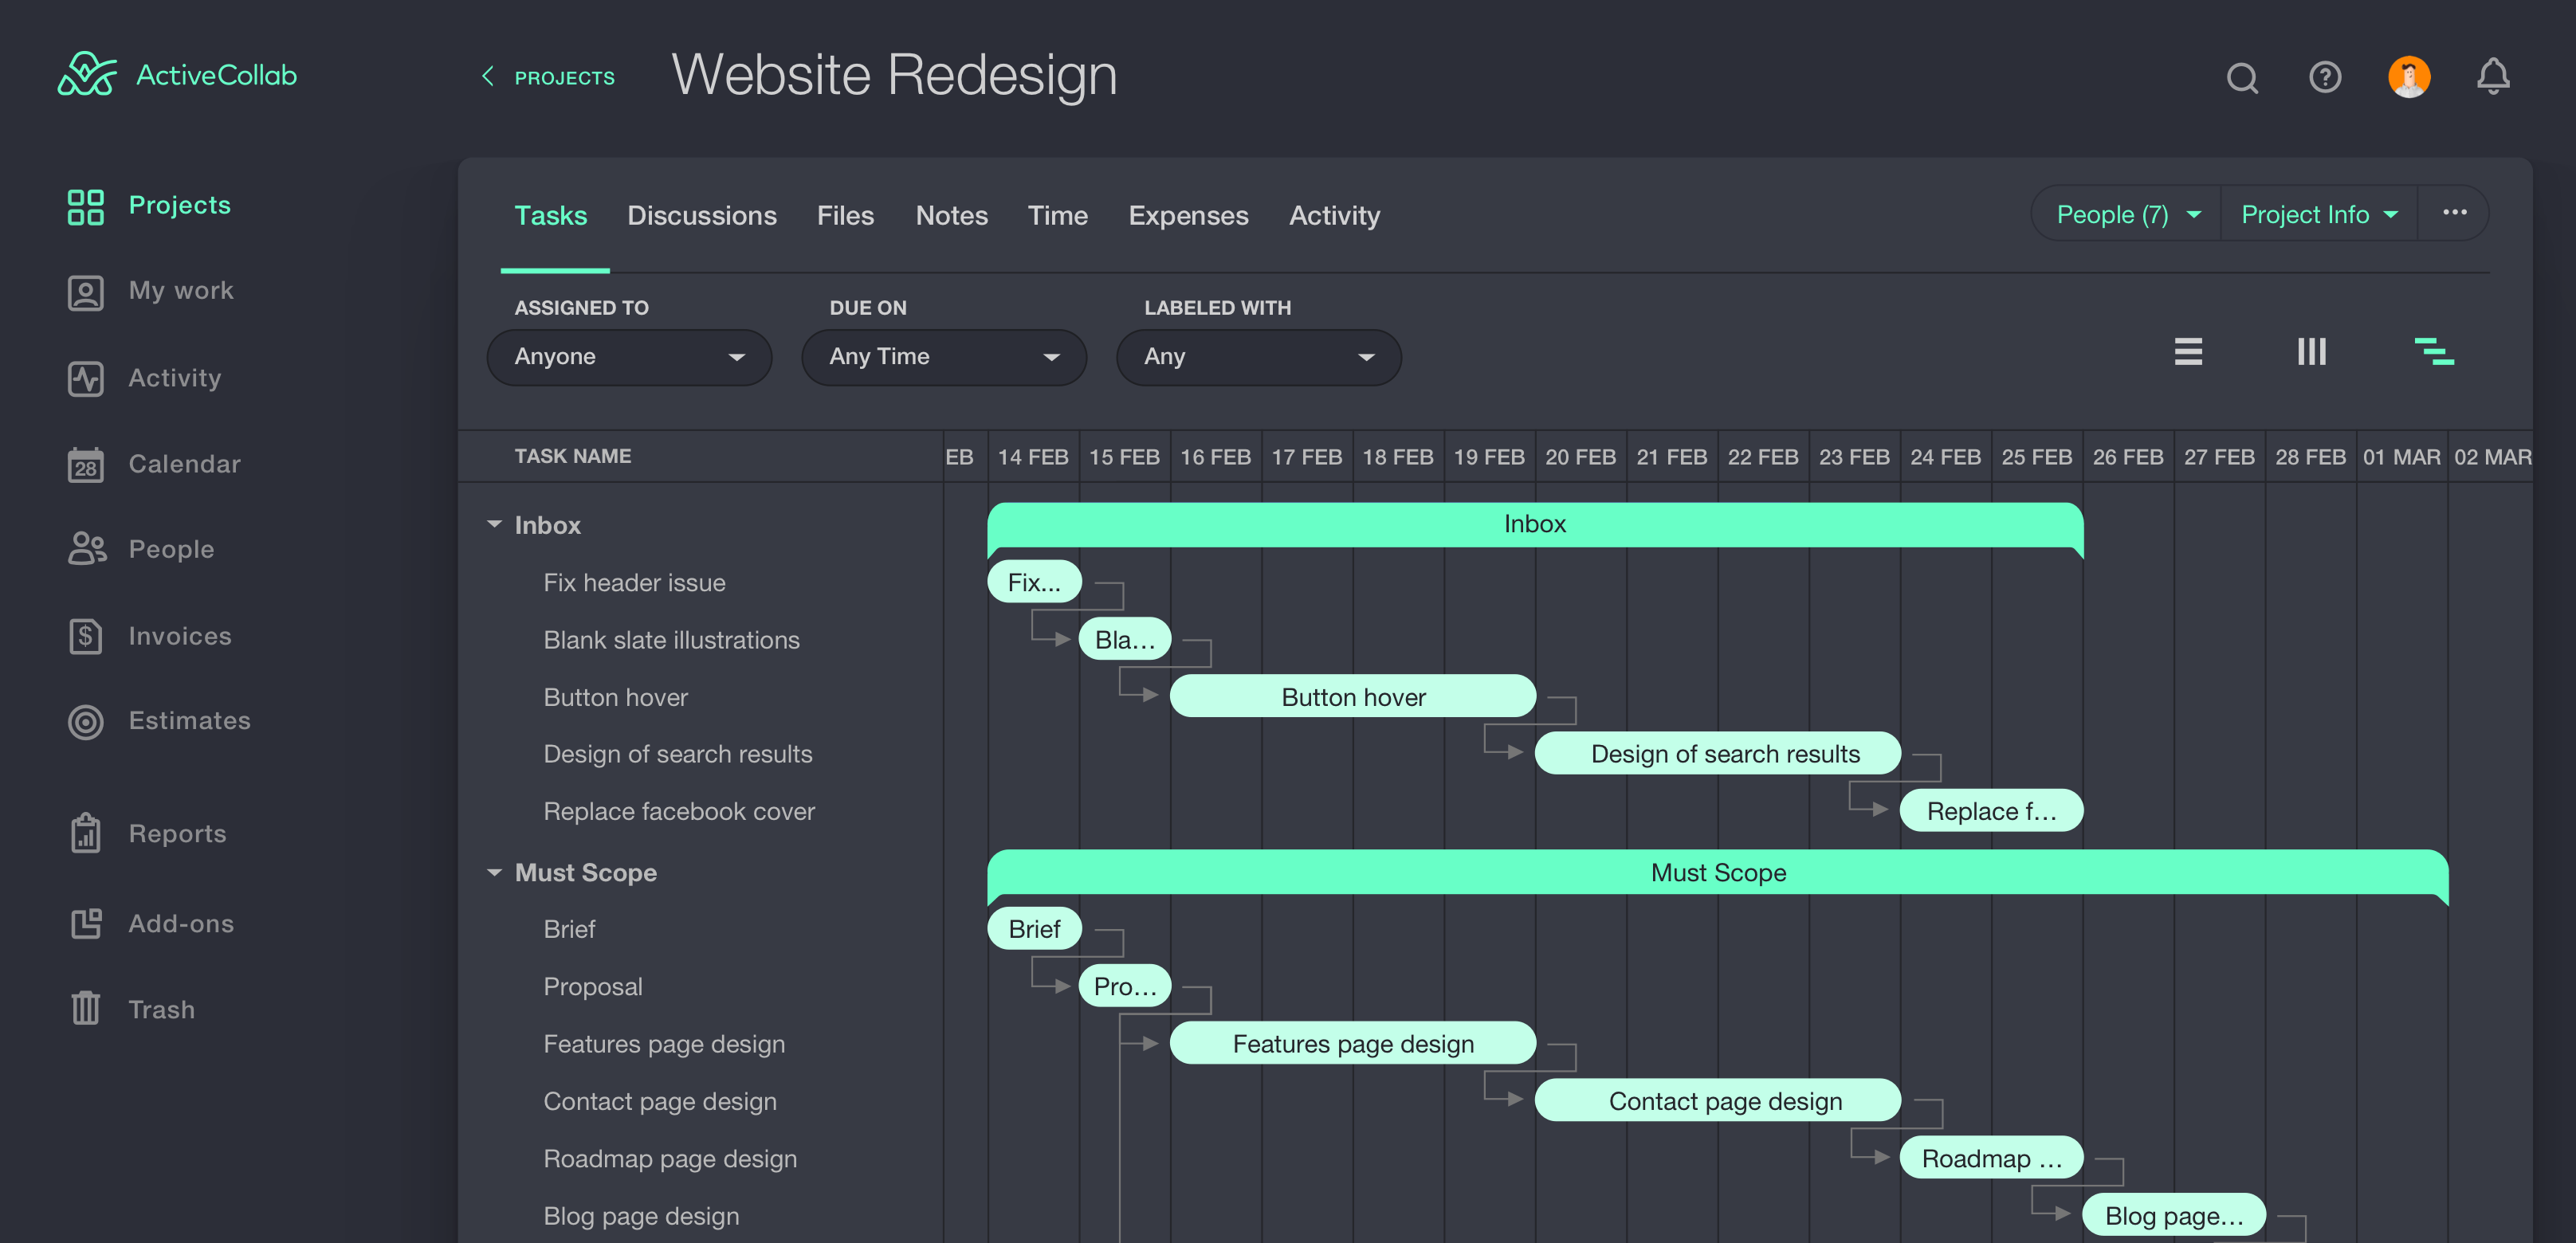Open Blog page design task name

(641, 1216)
